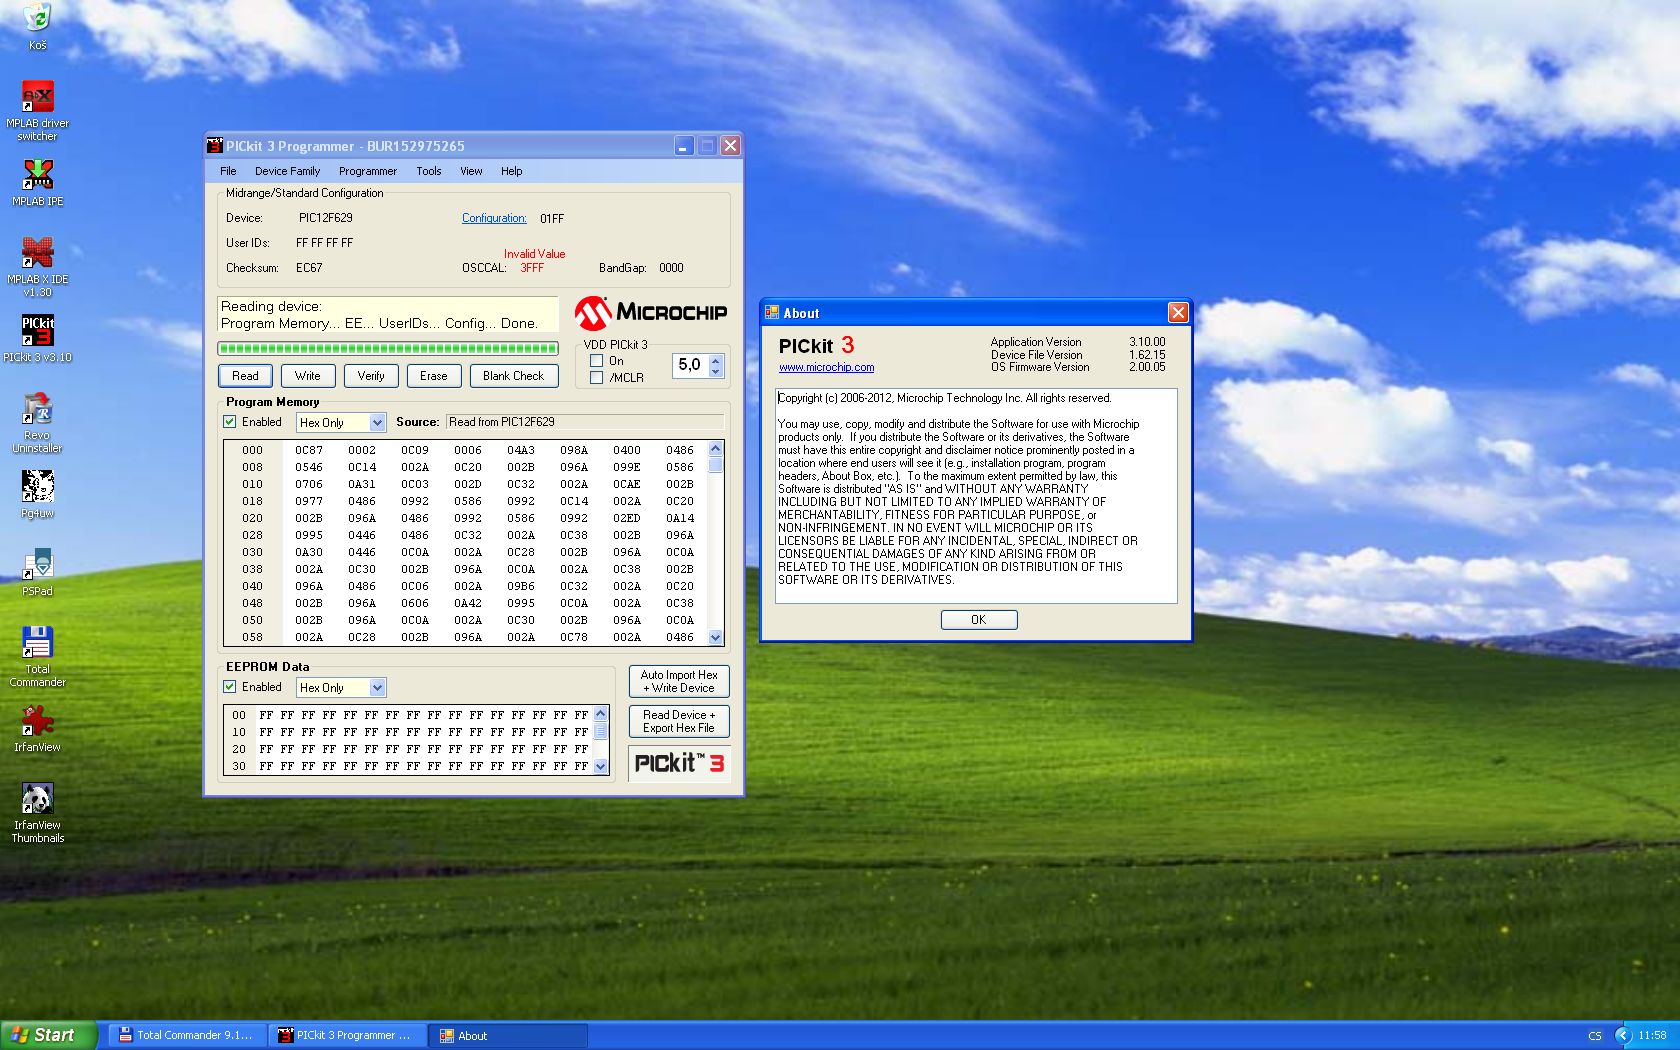Enable the VDD PICkit 3 On checkbox
This screenshot has width=1680, height=1050.
[597, 361]
